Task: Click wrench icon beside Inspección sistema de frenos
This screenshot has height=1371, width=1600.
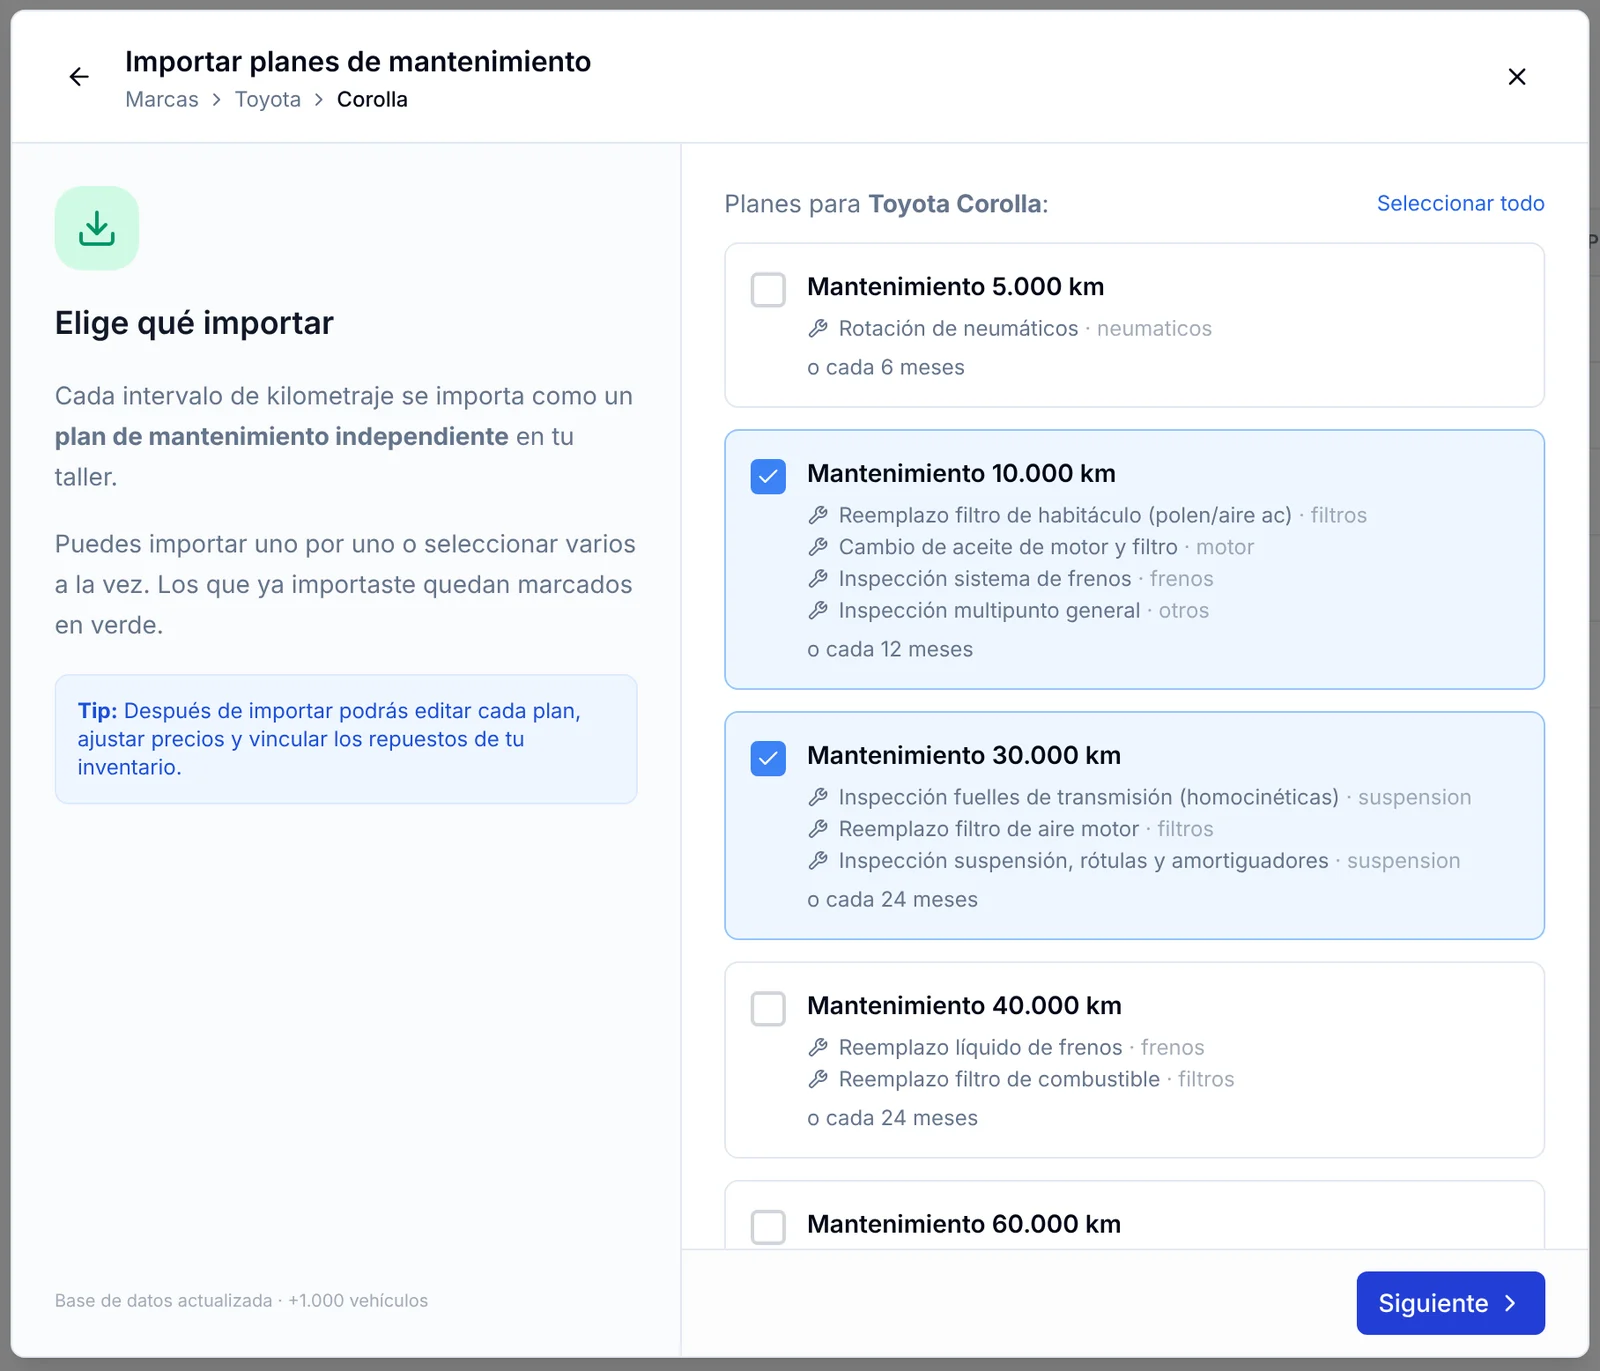Action: [818, 579]
